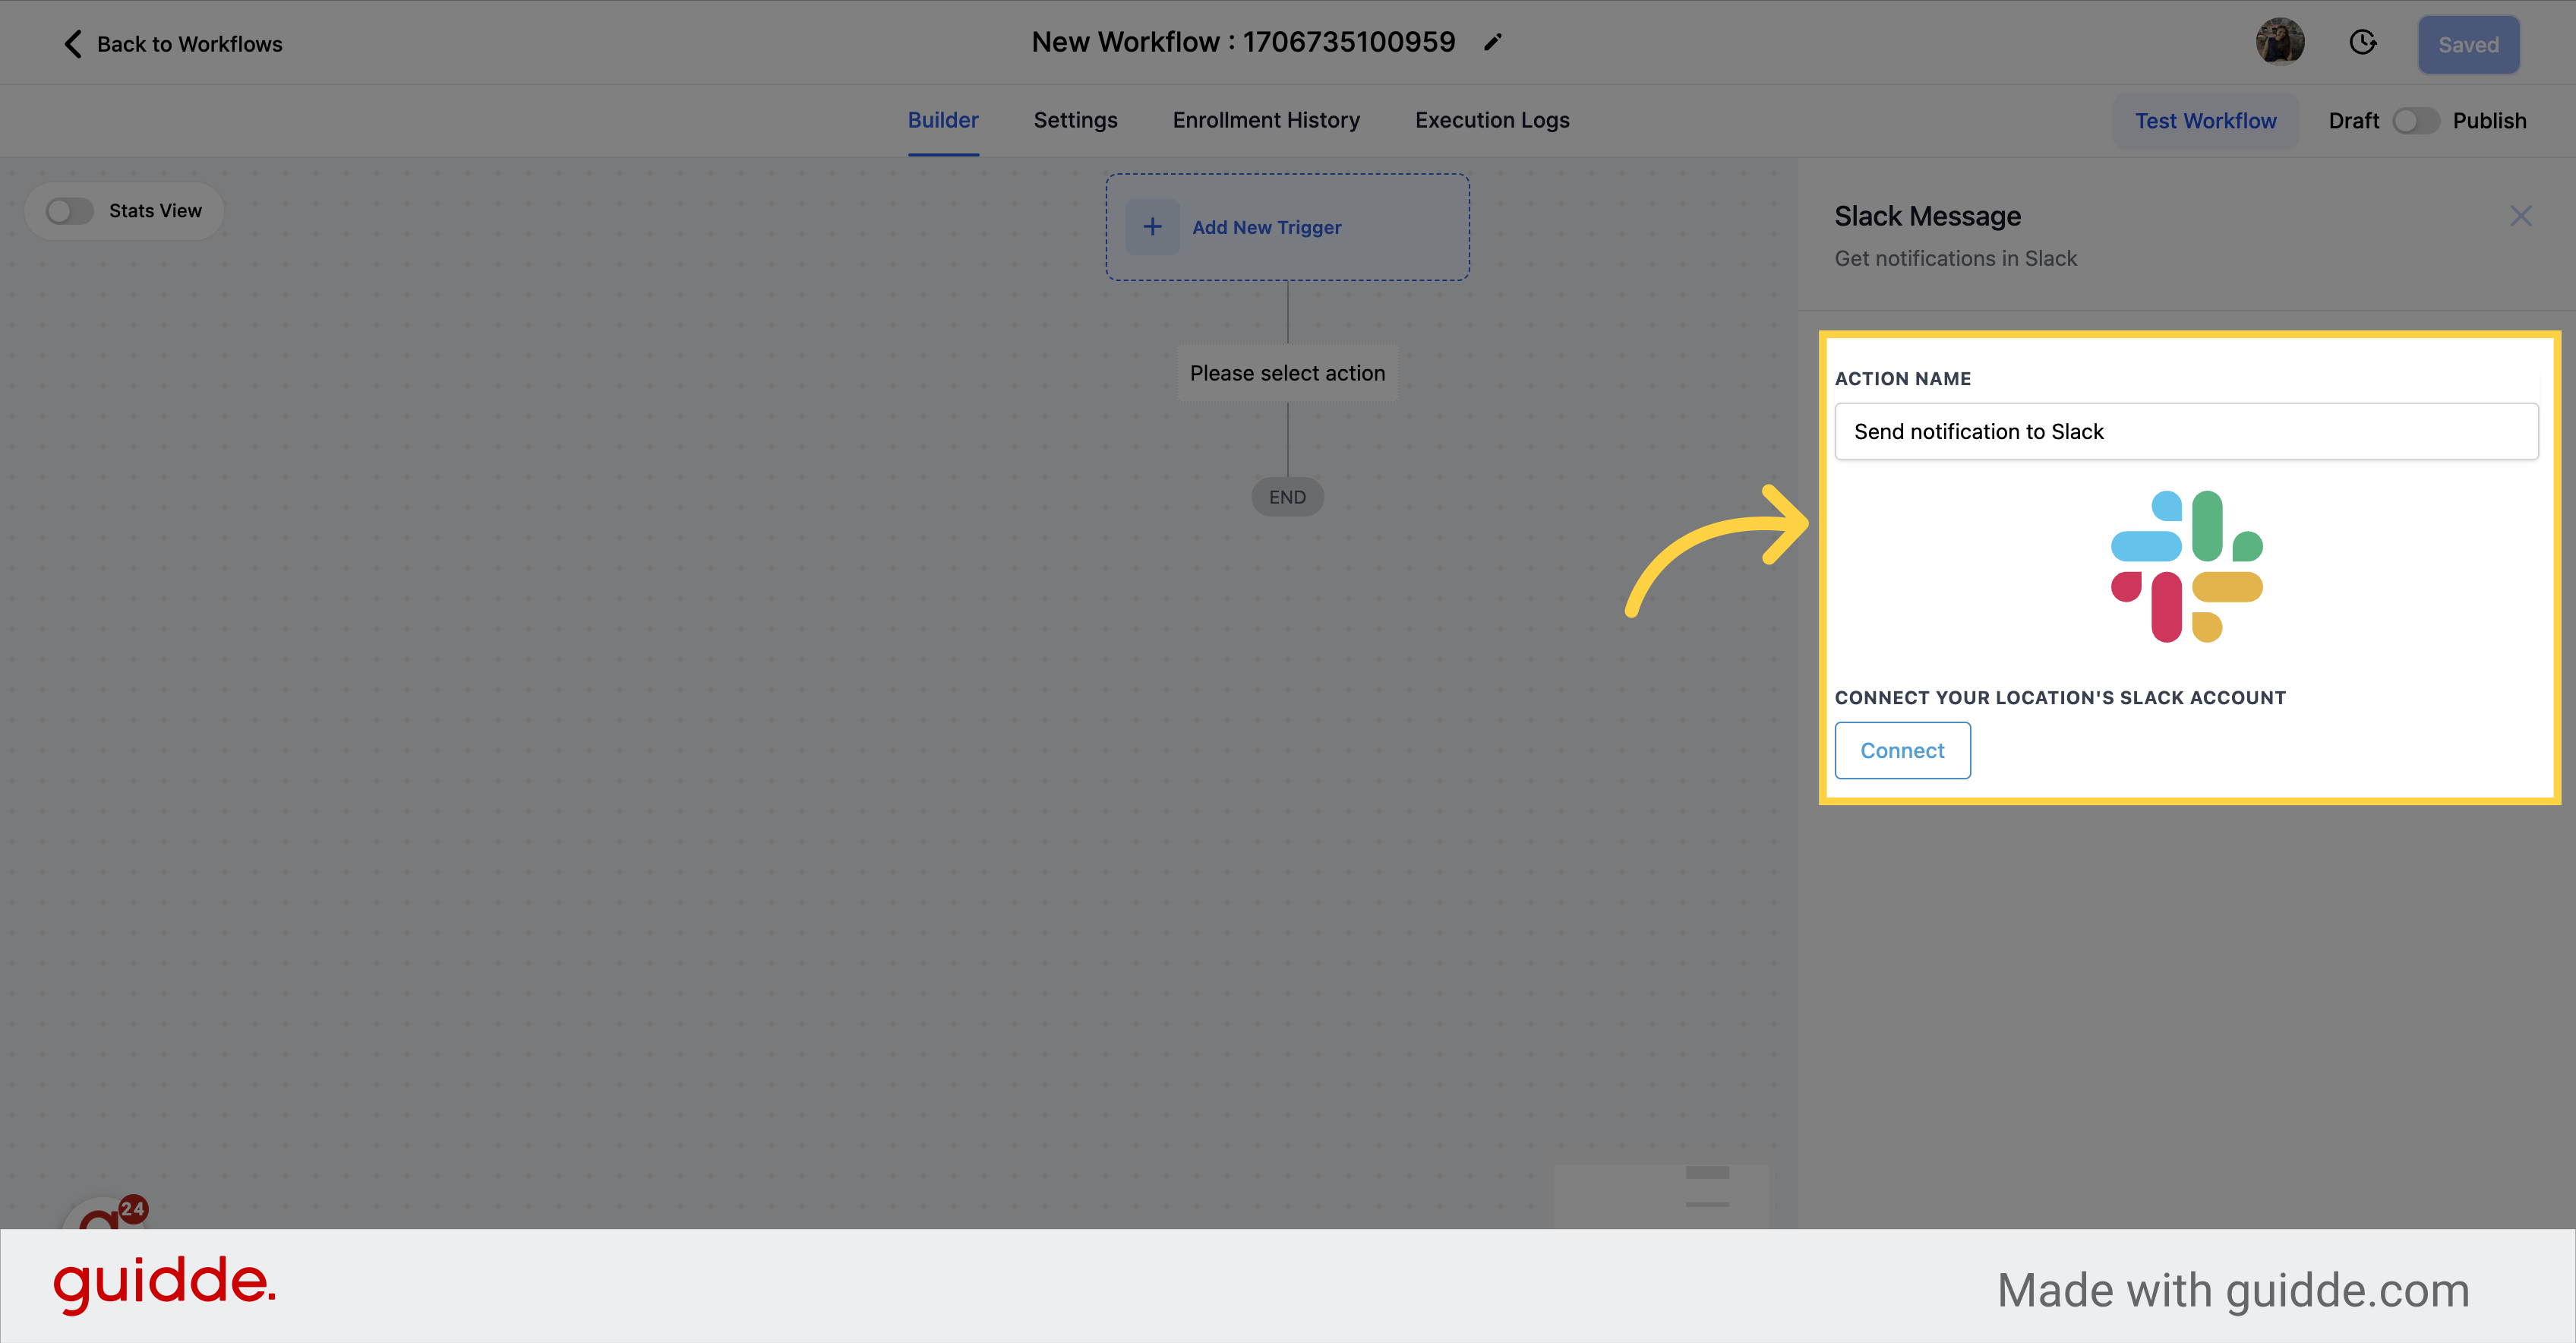Image resolution: width=2576 pixels, height=1343 pixels.
Task: Click the Slack logo image
Action: click(x=2187, y=567)
